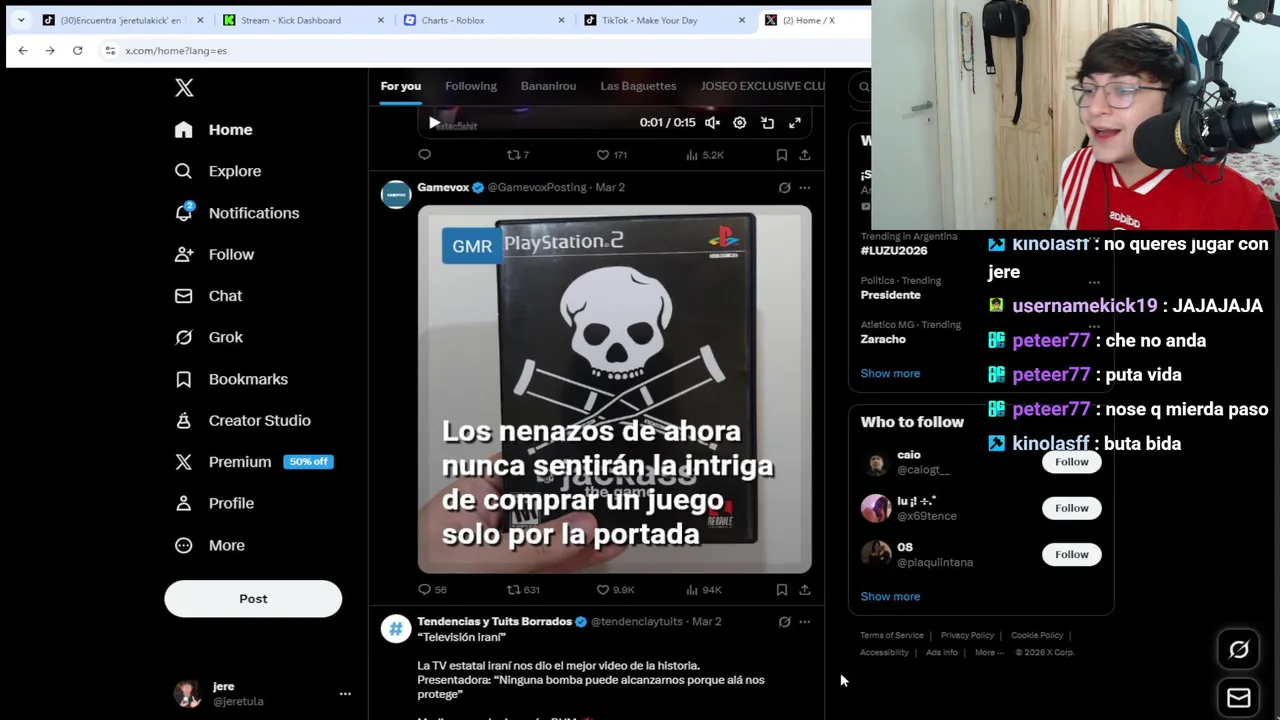The height and width of the screenshot is (720, 1280).
Task: Open video settings gear icon
Action: point(739,123)
